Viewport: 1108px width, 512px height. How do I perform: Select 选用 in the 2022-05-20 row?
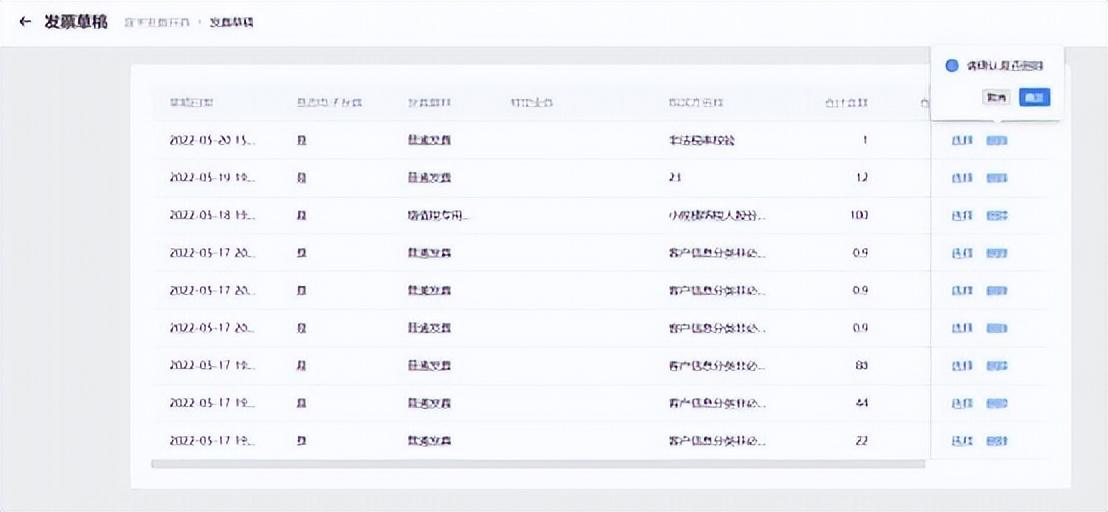tap(962, 140)
